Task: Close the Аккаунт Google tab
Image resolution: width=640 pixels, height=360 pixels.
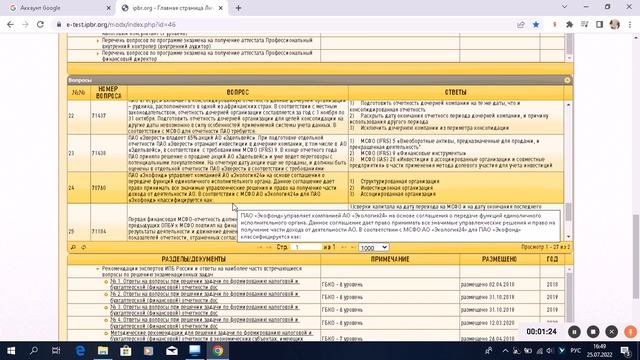Action: [108, 8]
